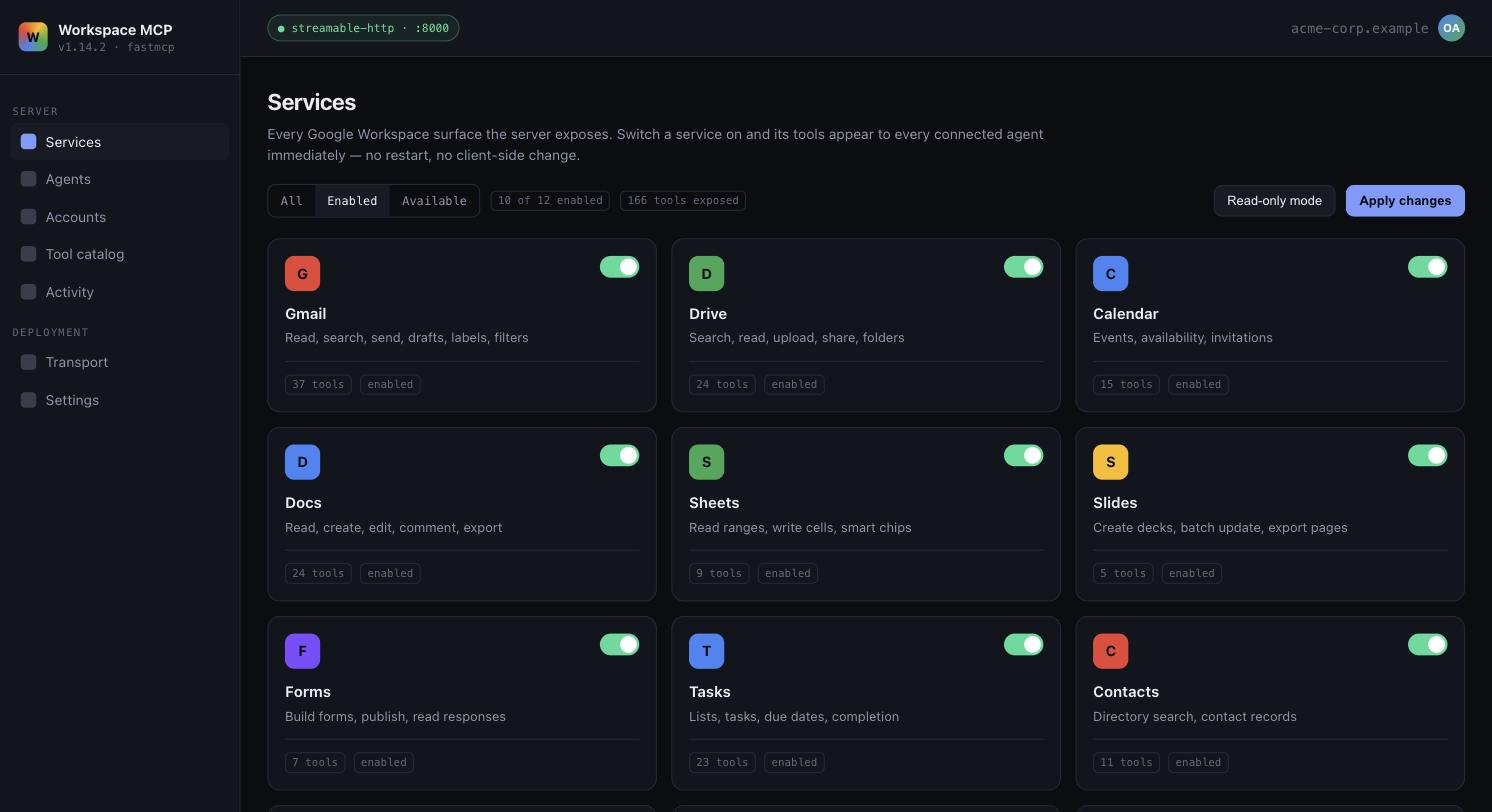Click the Drive 24 tools badge
Screen dimensions: 1492x812
click(722, 384)
